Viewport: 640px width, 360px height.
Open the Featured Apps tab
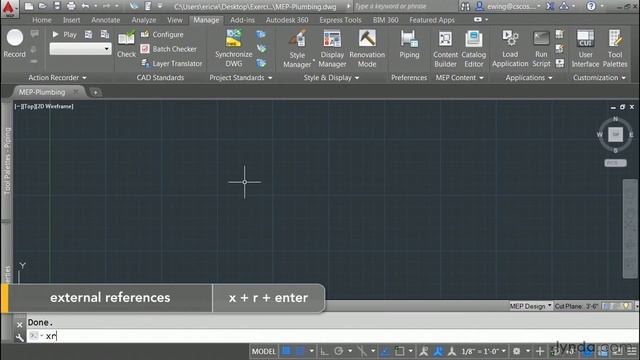point(432,20)
